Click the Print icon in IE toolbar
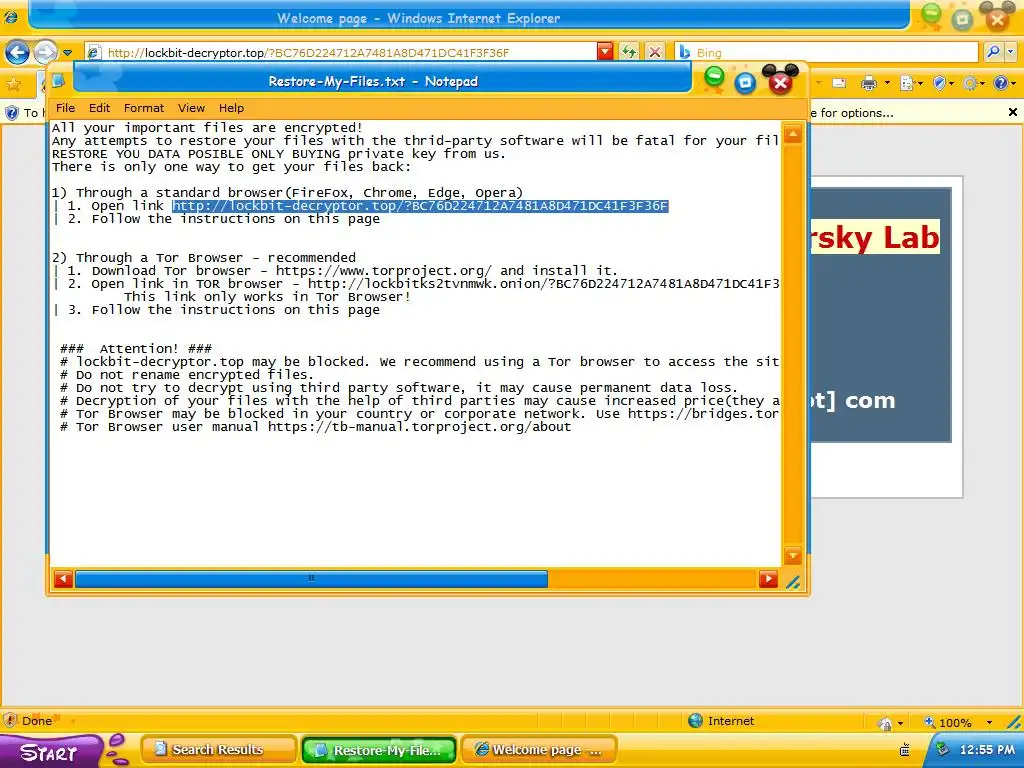The image size is (1024, 768). (869, 83)
